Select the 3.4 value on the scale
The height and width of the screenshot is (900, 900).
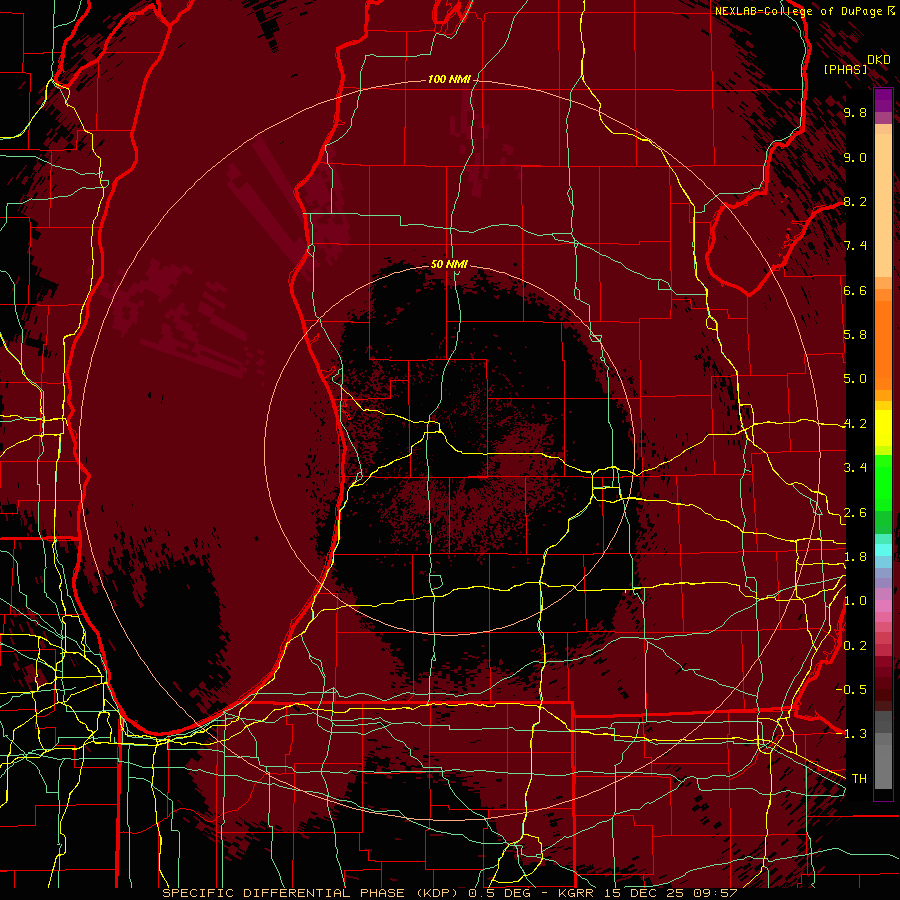point(855,468)
